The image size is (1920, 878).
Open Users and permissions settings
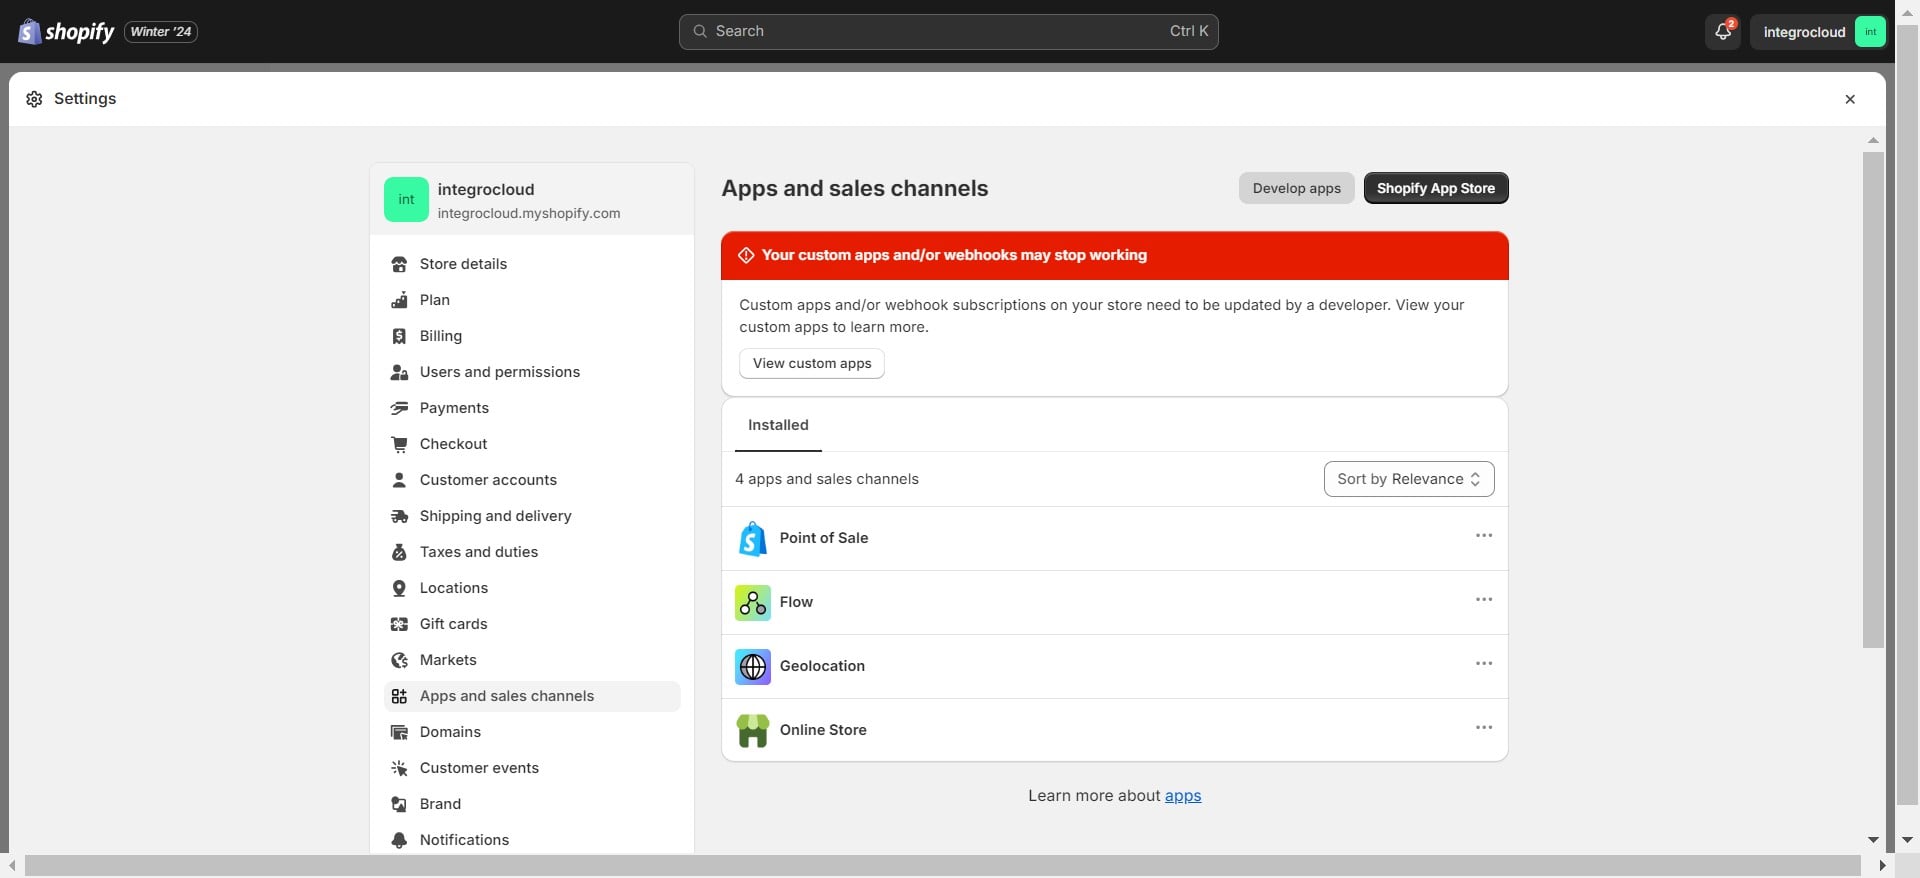tap(499, 372)
